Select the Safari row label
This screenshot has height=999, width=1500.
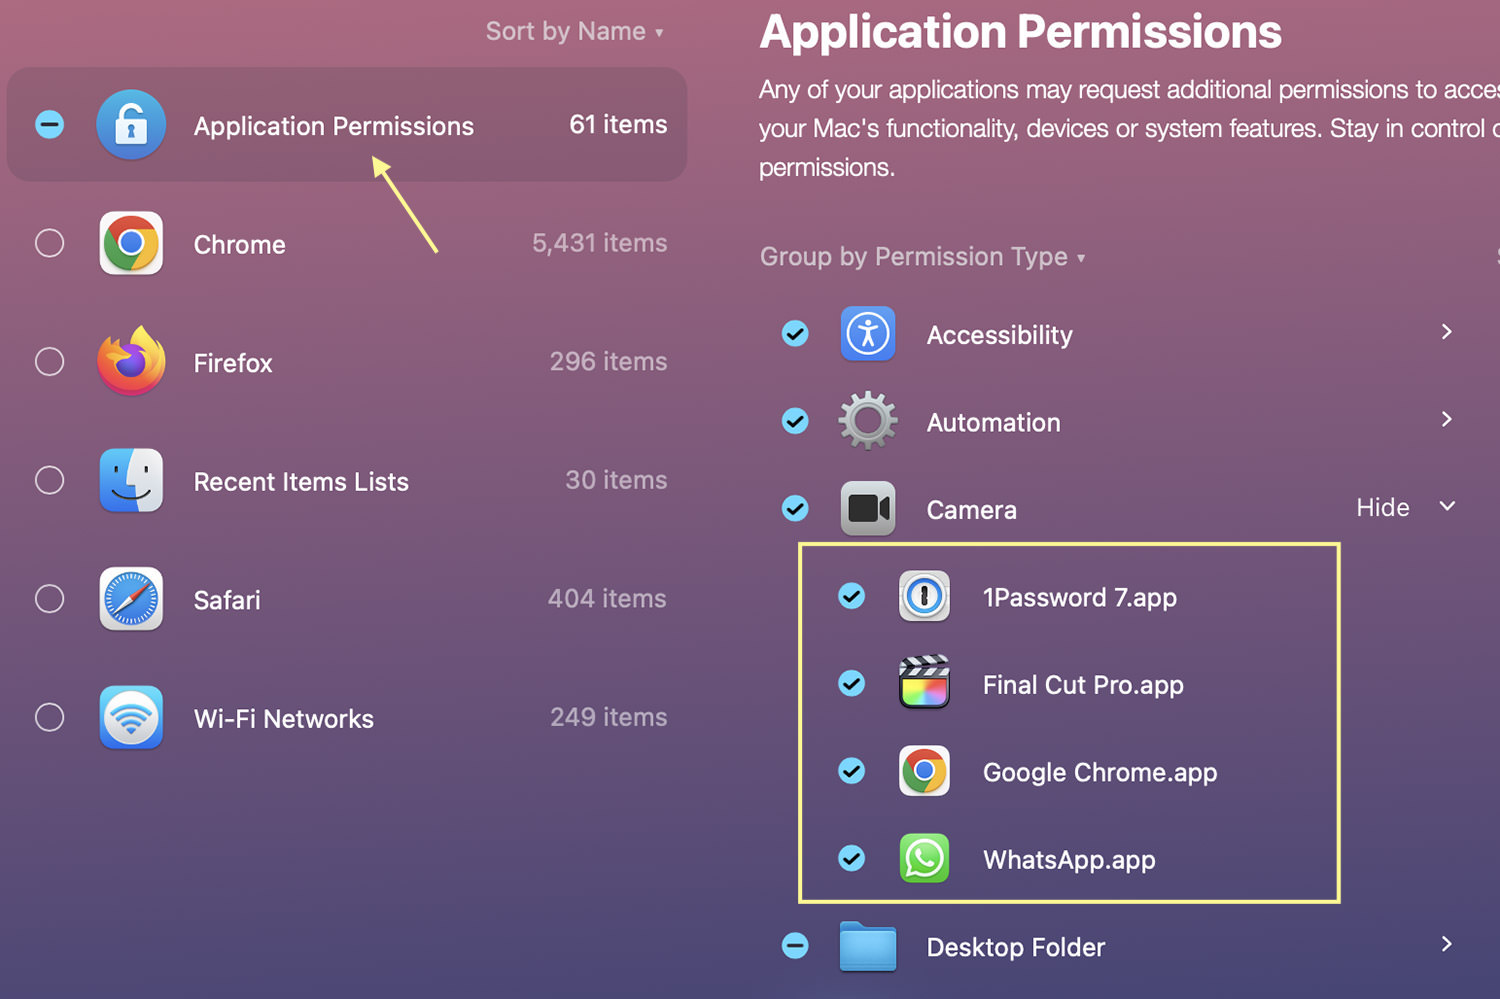click(x=227, y=600)
